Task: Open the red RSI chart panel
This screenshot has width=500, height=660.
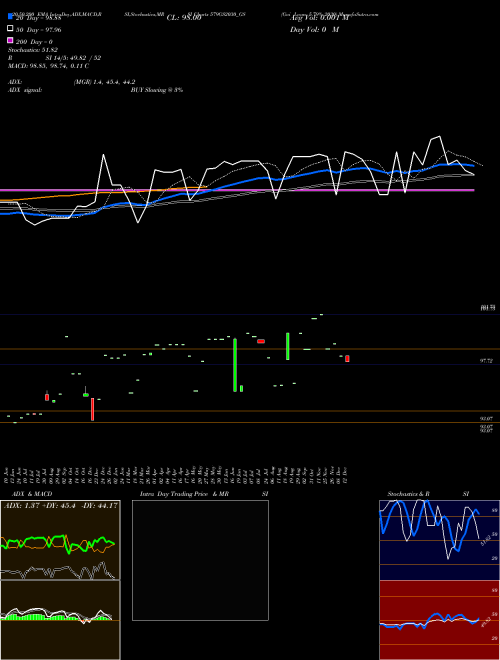Action: (x=439, y=620)
